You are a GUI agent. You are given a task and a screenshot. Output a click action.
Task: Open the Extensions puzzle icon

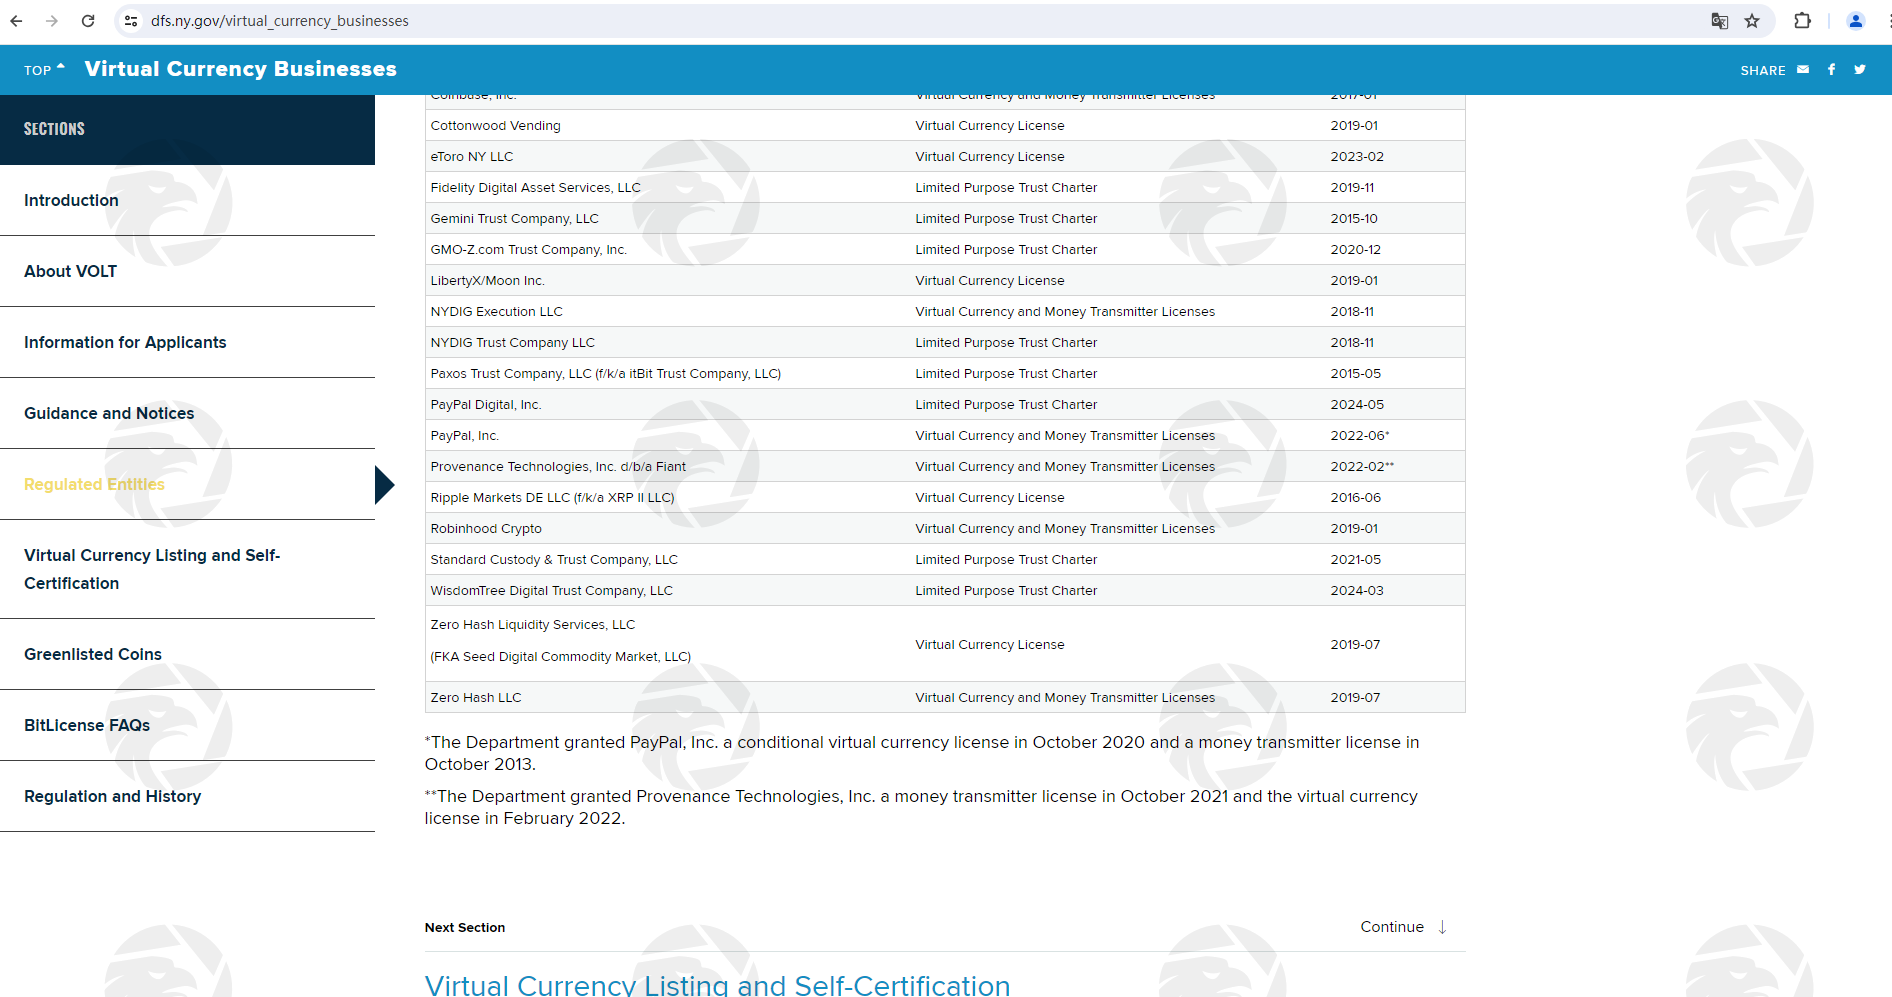[1803, 21]
